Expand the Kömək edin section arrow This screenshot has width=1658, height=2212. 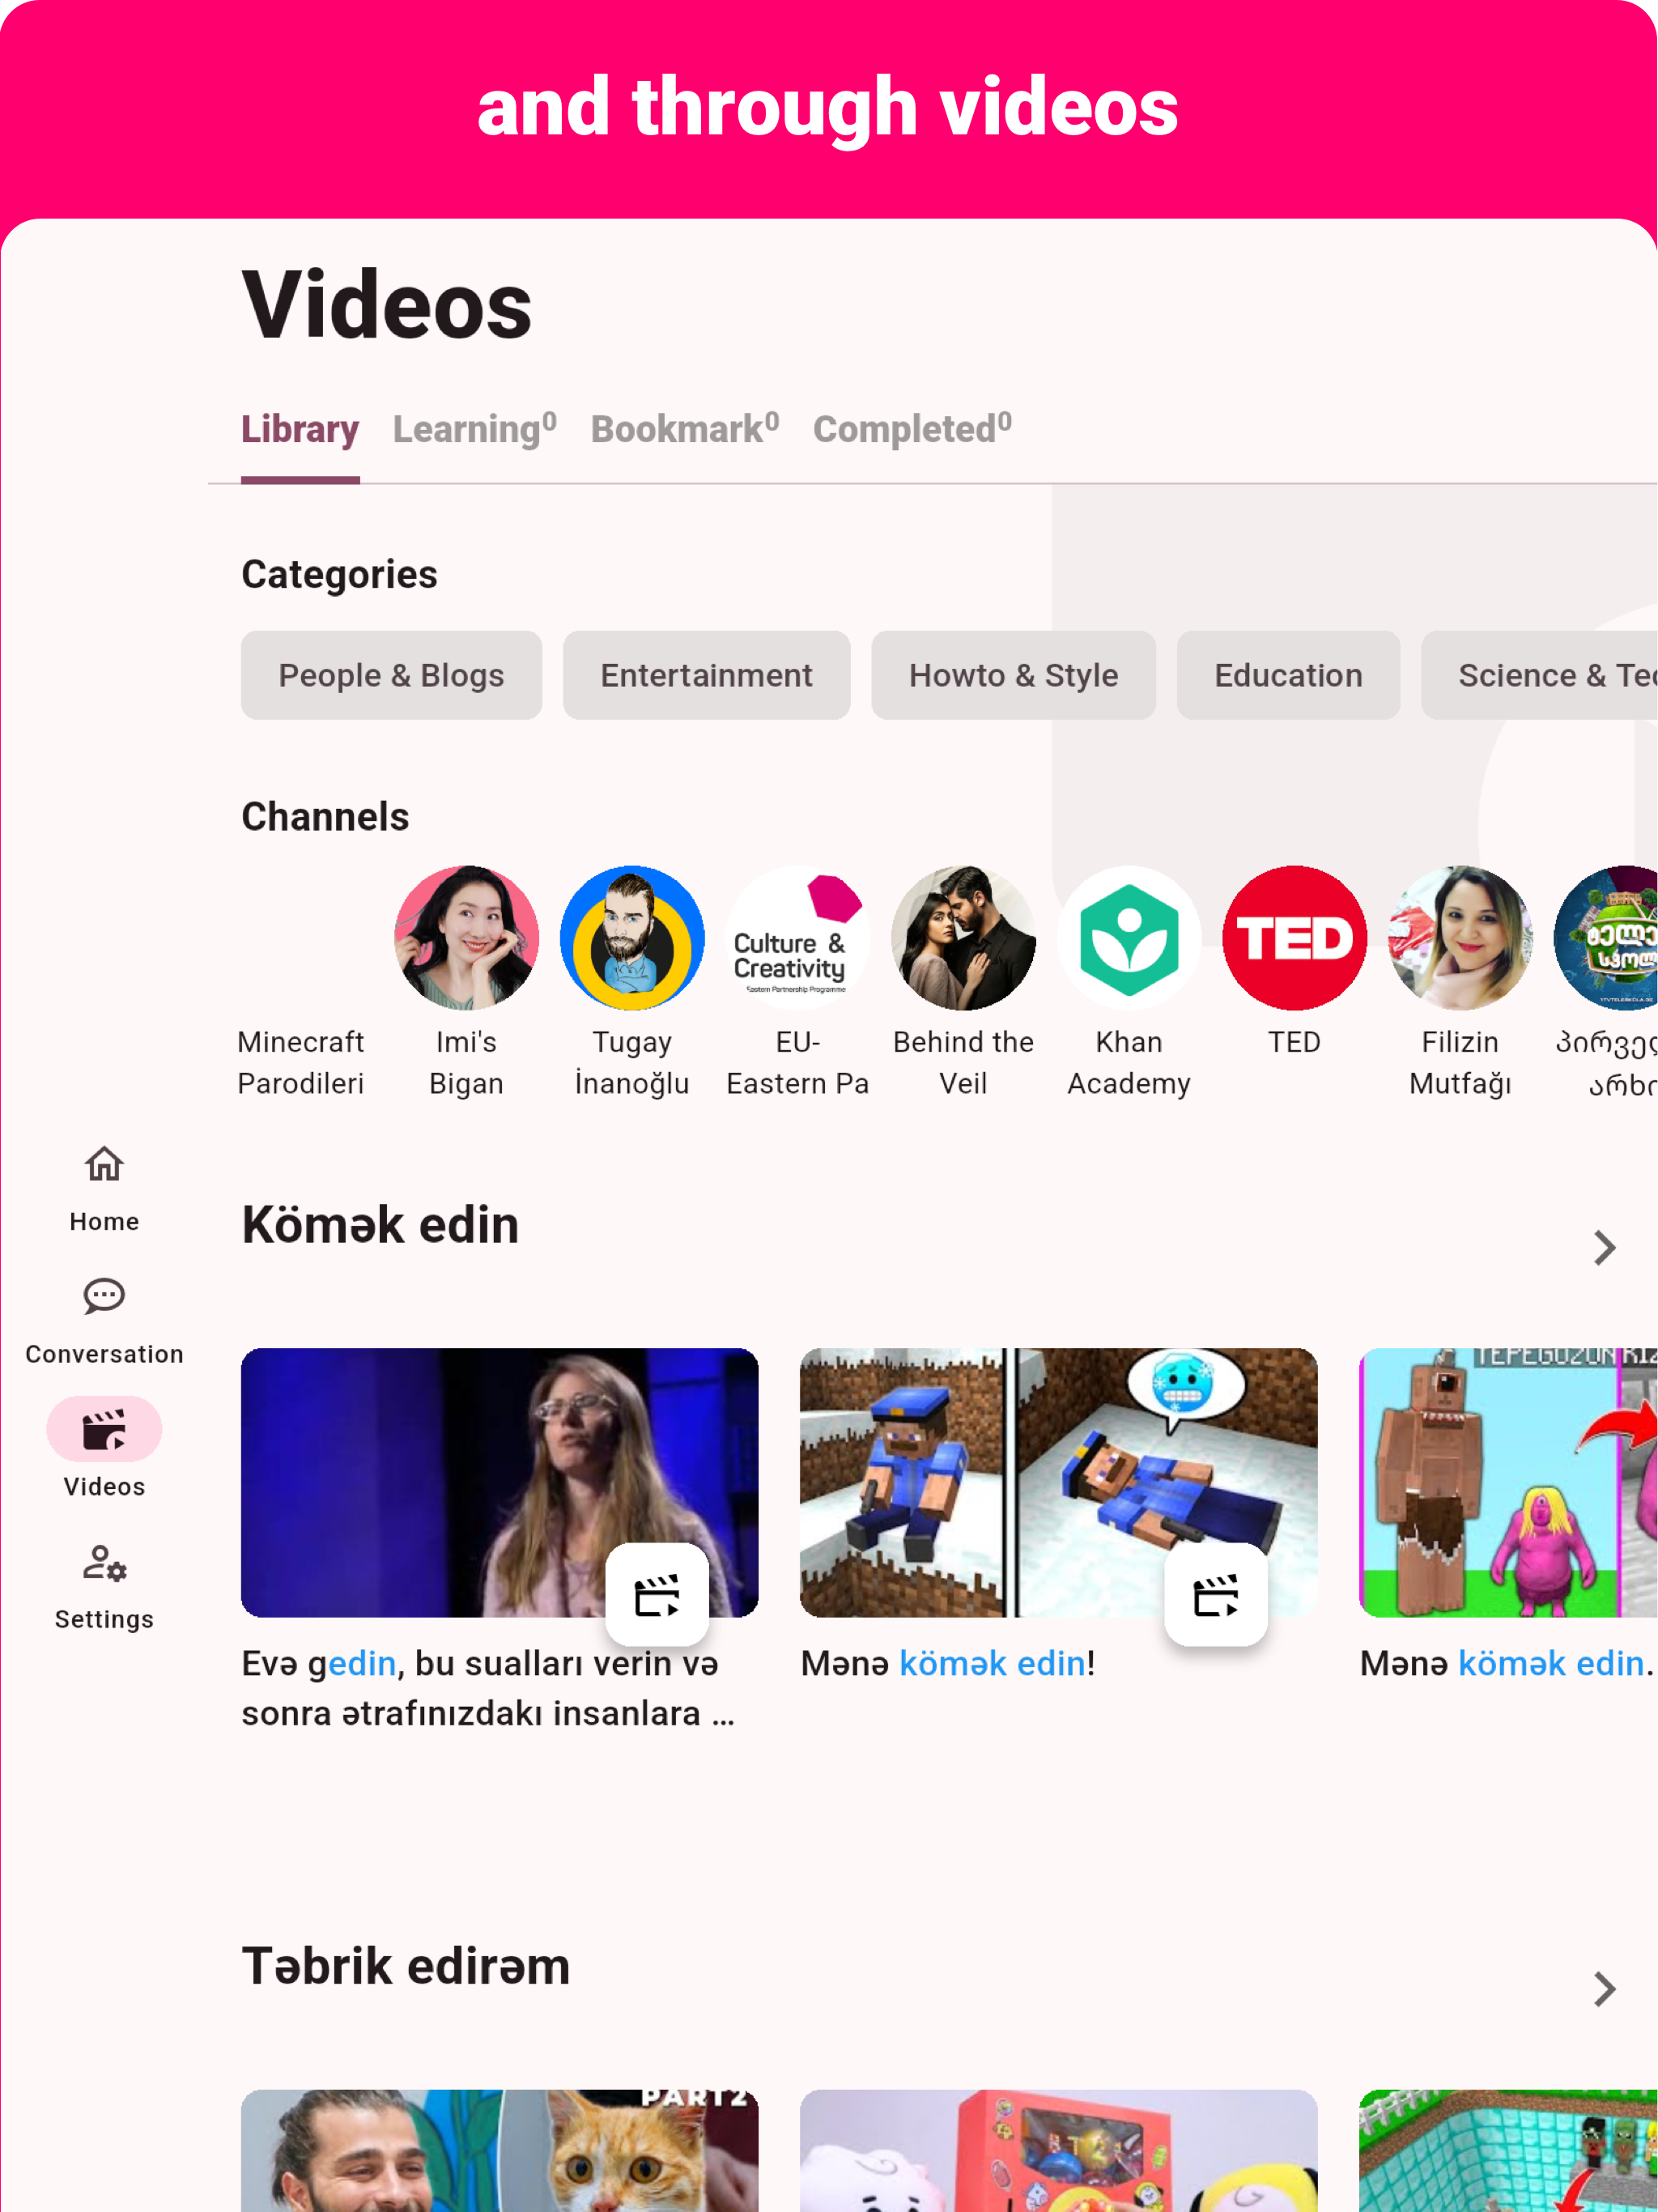tap(1604, 1247)
